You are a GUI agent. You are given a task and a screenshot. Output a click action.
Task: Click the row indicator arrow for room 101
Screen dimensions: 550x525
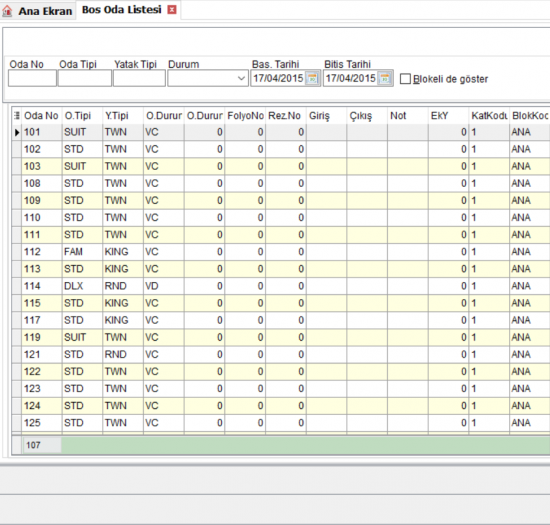click(16, 133)
